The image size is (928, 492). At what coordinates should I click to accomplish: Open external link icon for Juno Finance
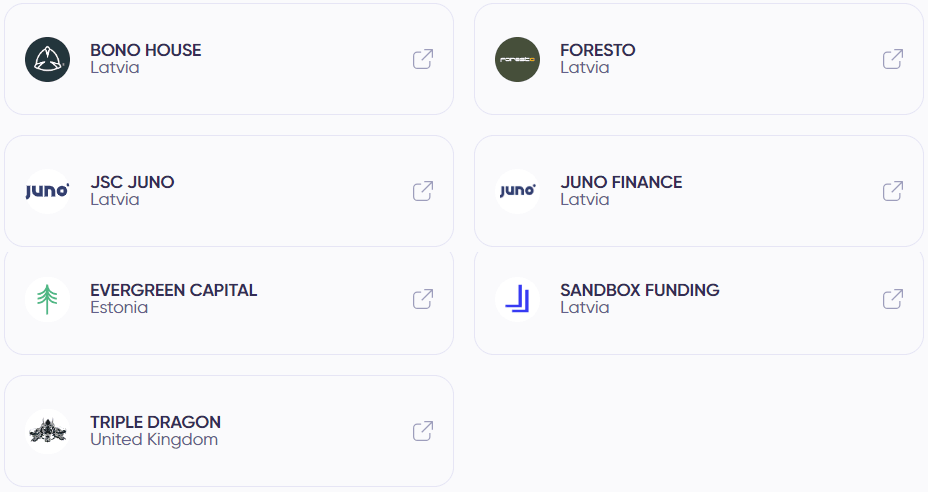[892, 191]
